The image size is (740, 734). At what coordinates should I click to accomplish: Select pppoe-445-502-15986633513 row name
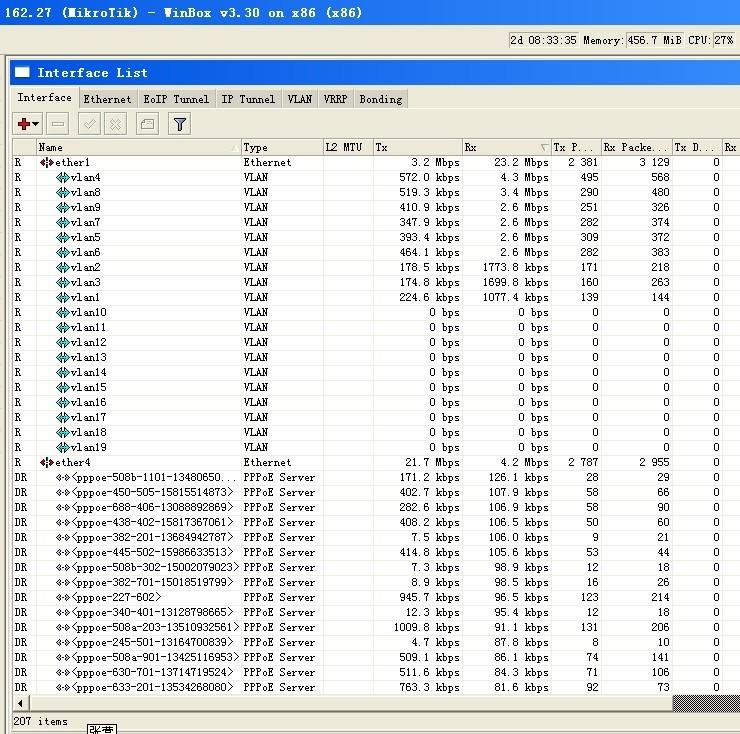152,552
